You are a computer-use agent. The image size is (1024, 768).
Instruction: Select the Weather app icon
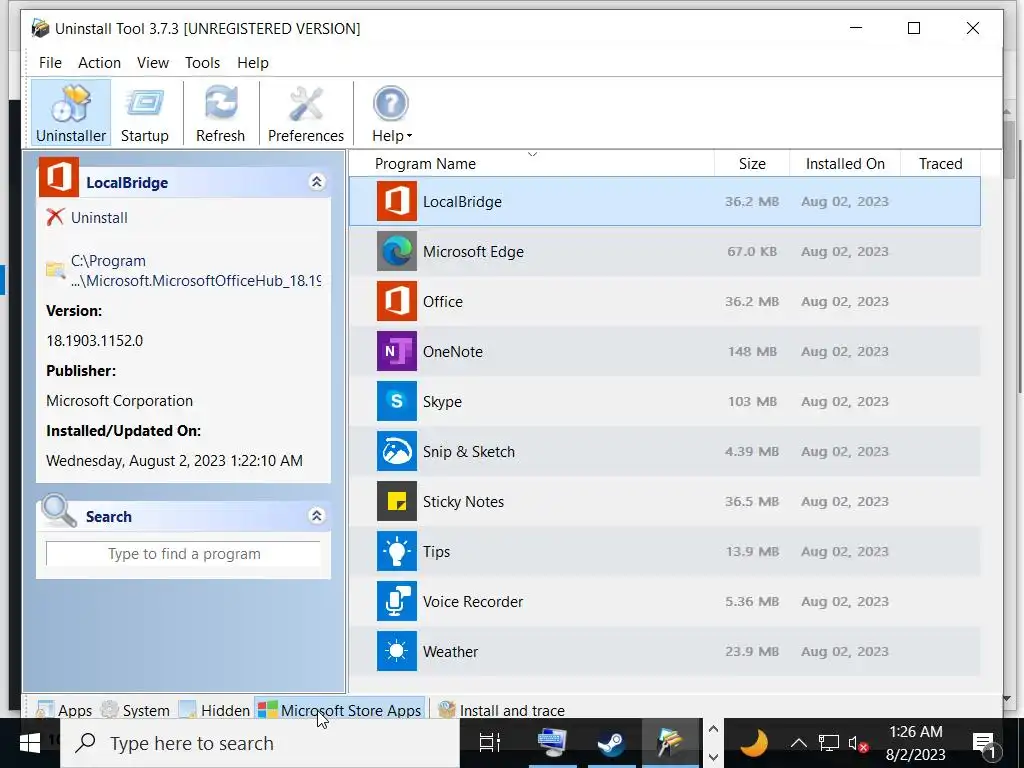pos(396,651)
